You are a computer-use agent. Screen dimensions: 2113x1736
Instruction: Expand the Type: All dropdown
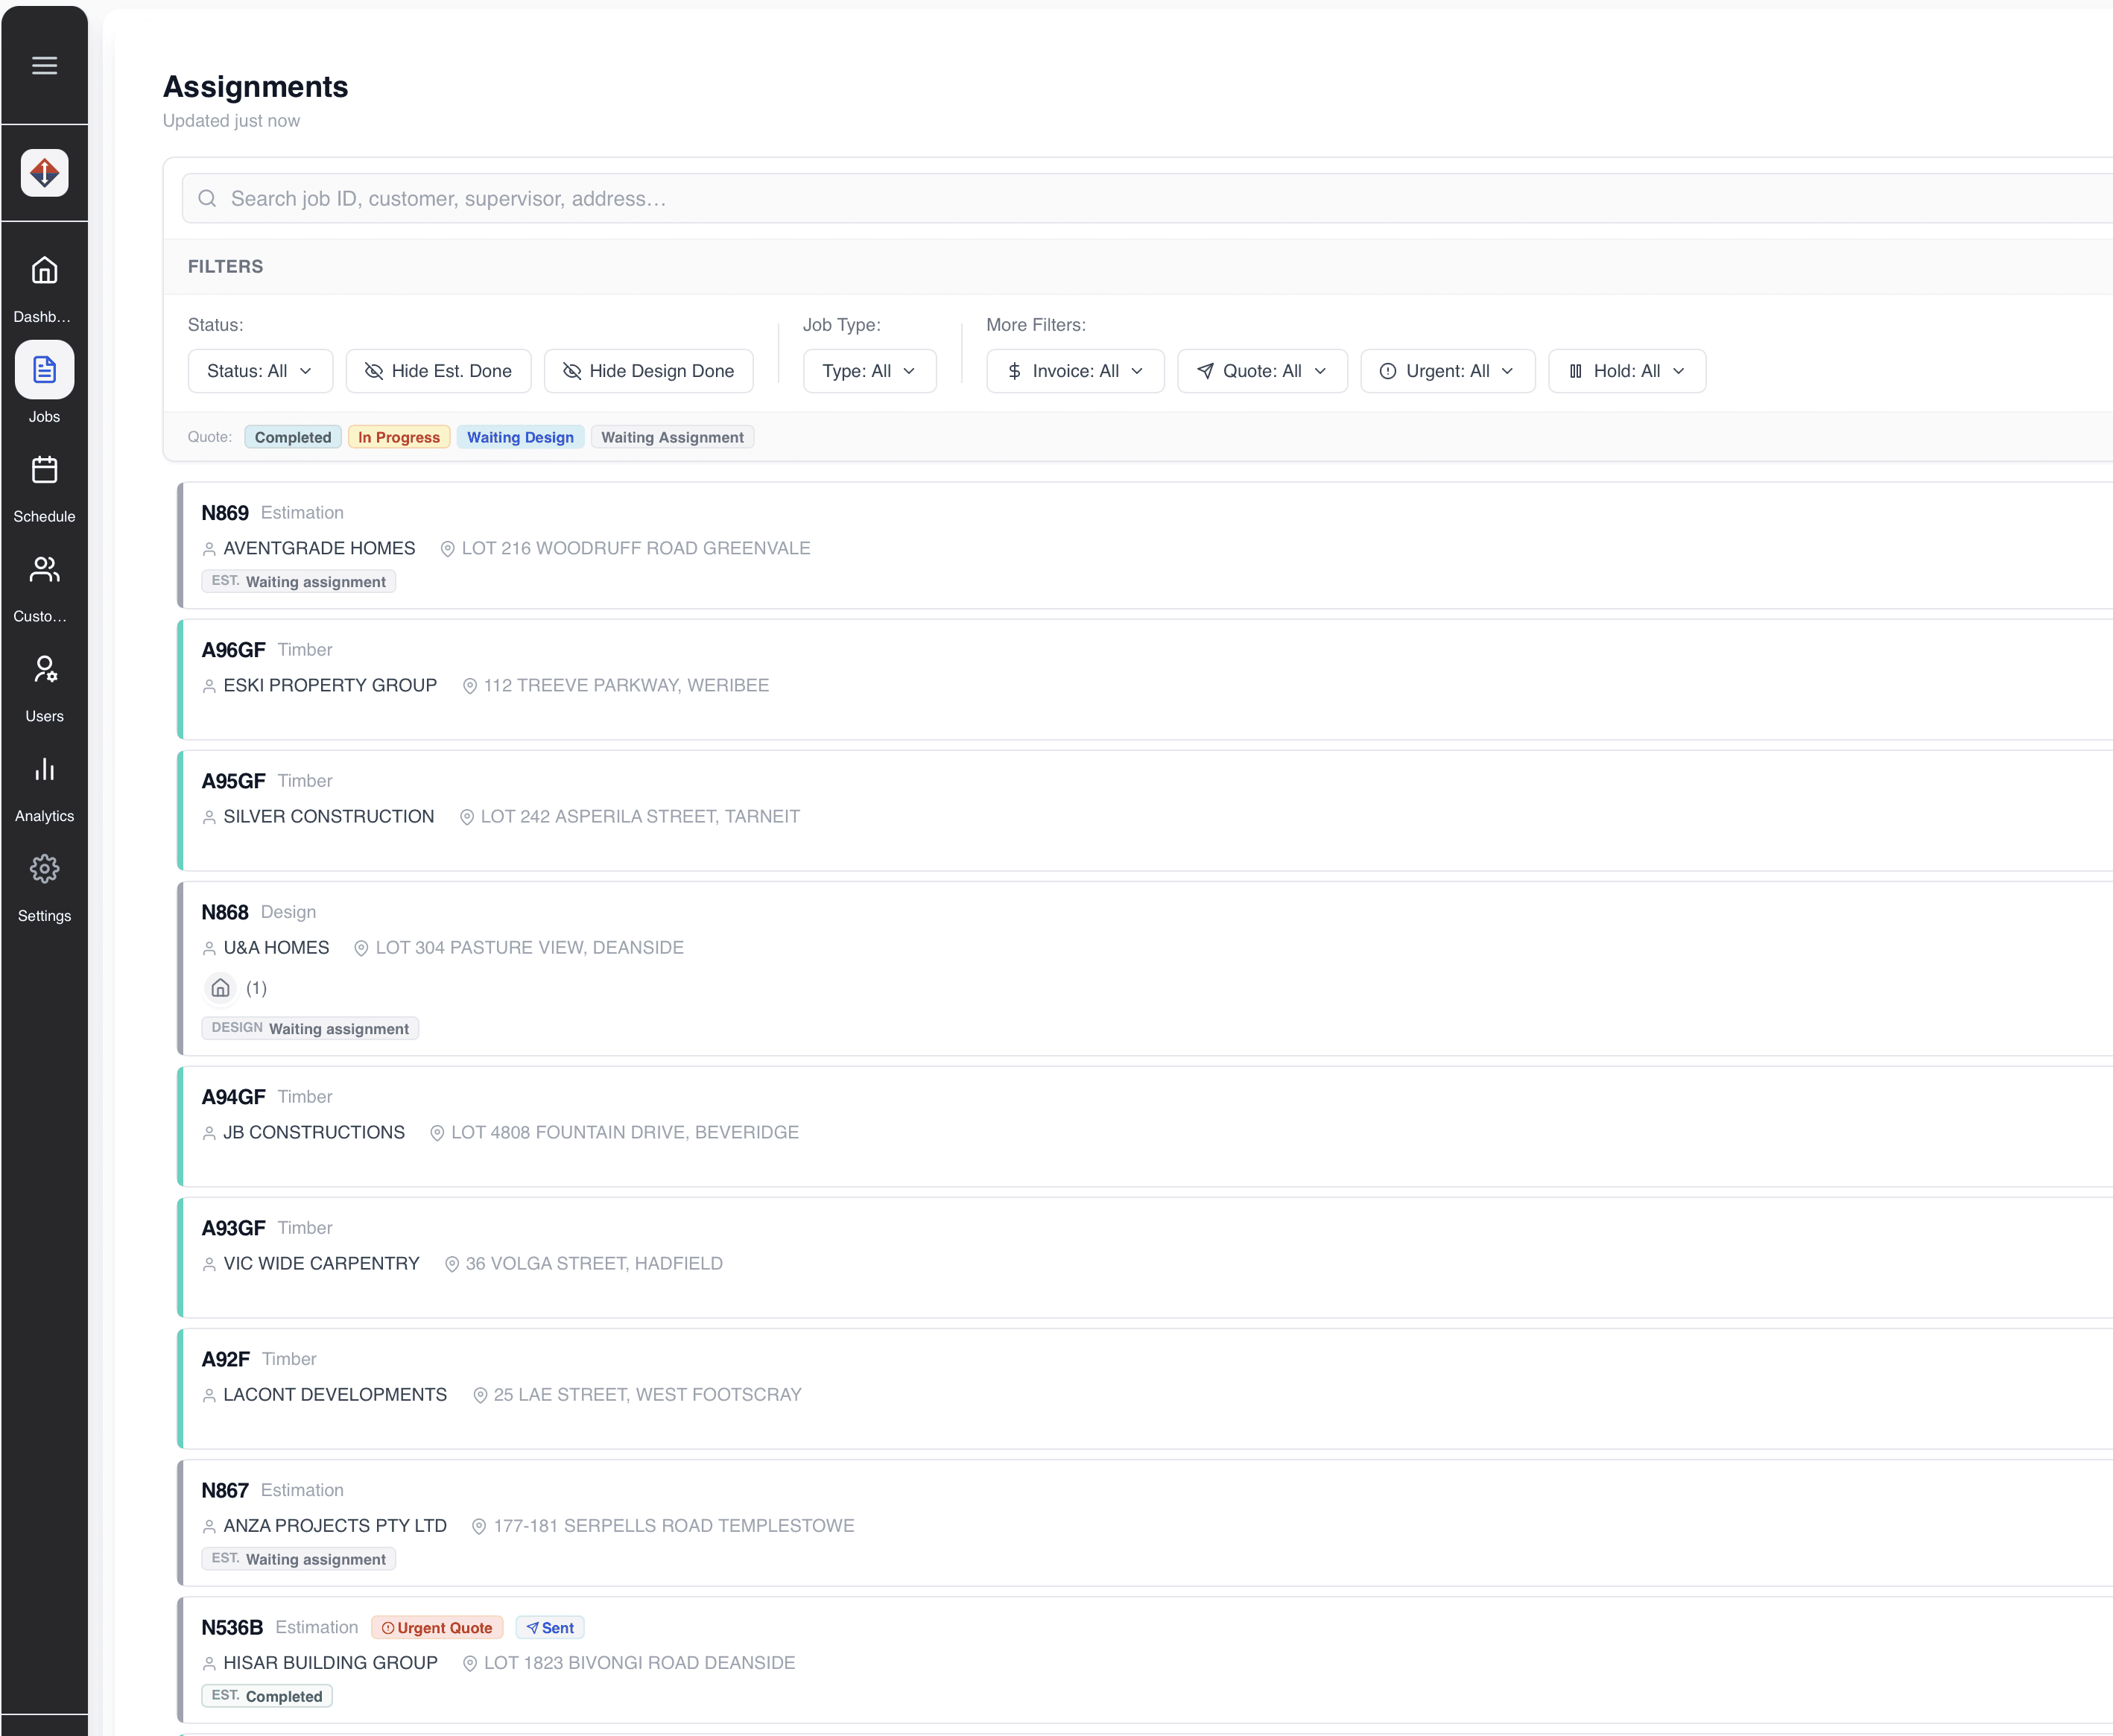pyautogui.click(x=868, y=371)
